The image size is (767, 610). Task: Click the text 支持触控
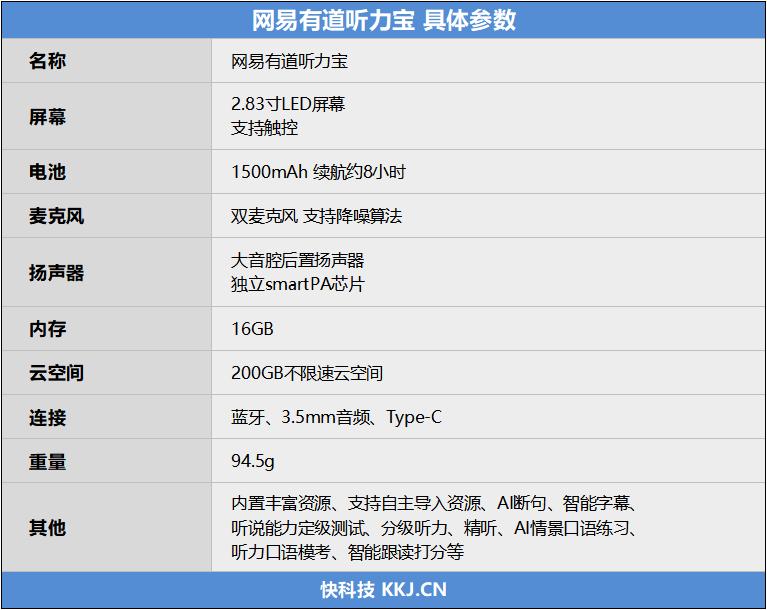click(264, 128)
